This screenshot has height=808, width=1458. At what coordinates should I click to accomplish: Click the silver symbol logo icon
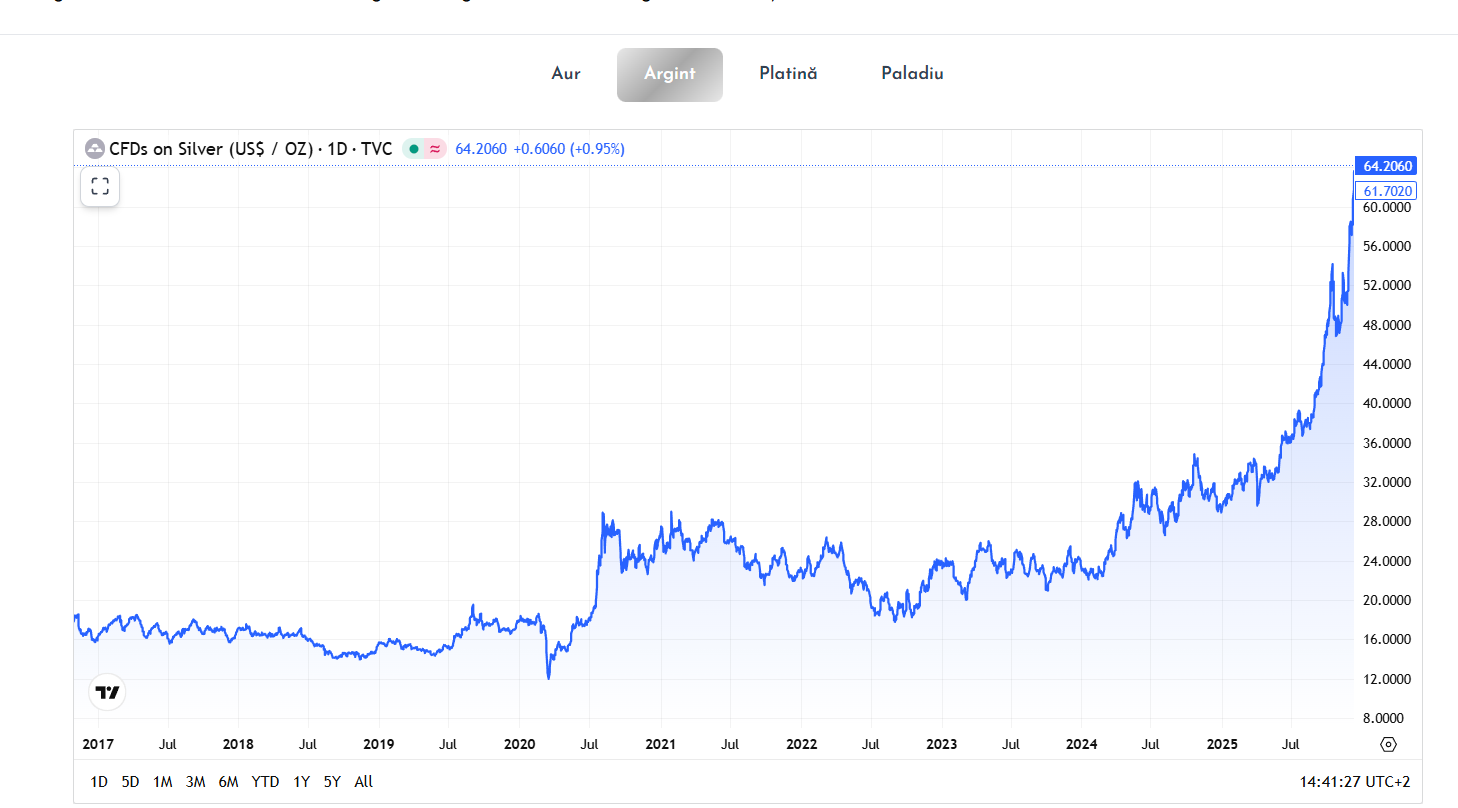(95, 149)
